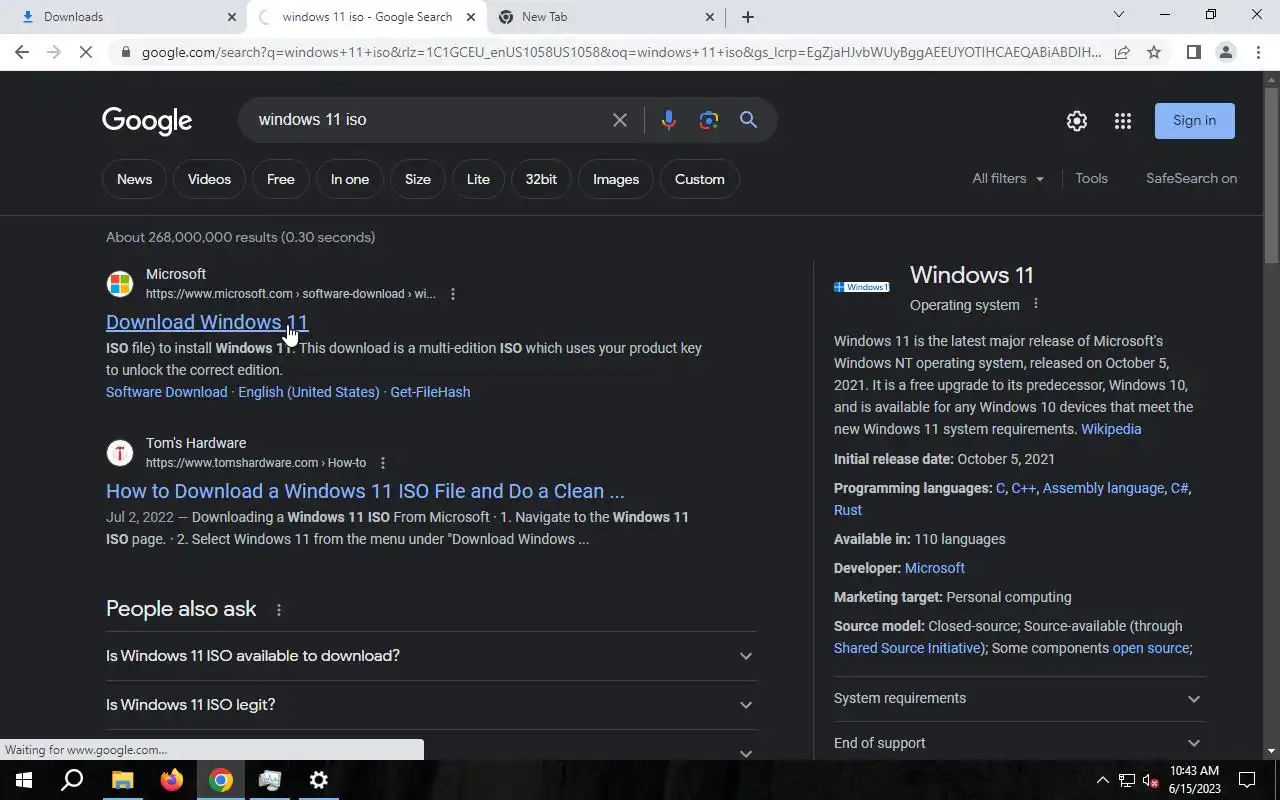Open the English (United States) sublink
This screenshot has width=1280, height=800.
pos(309,392)
